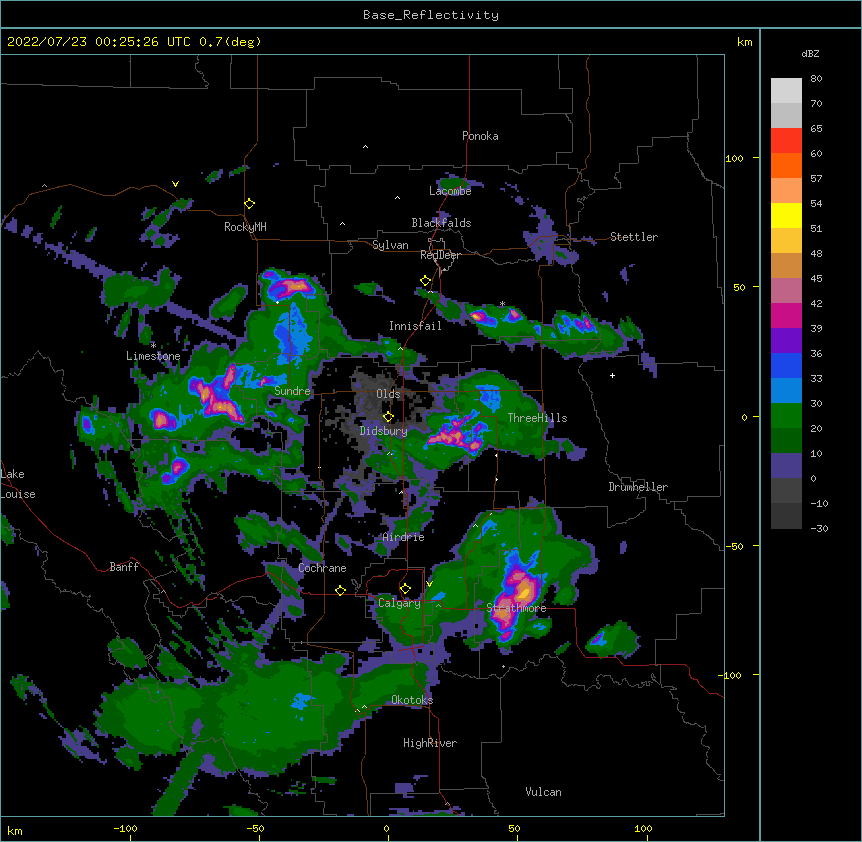Select the Lacombe city label
The height and width of the screenshot is (842, 862).
click(x=450, y=191)
